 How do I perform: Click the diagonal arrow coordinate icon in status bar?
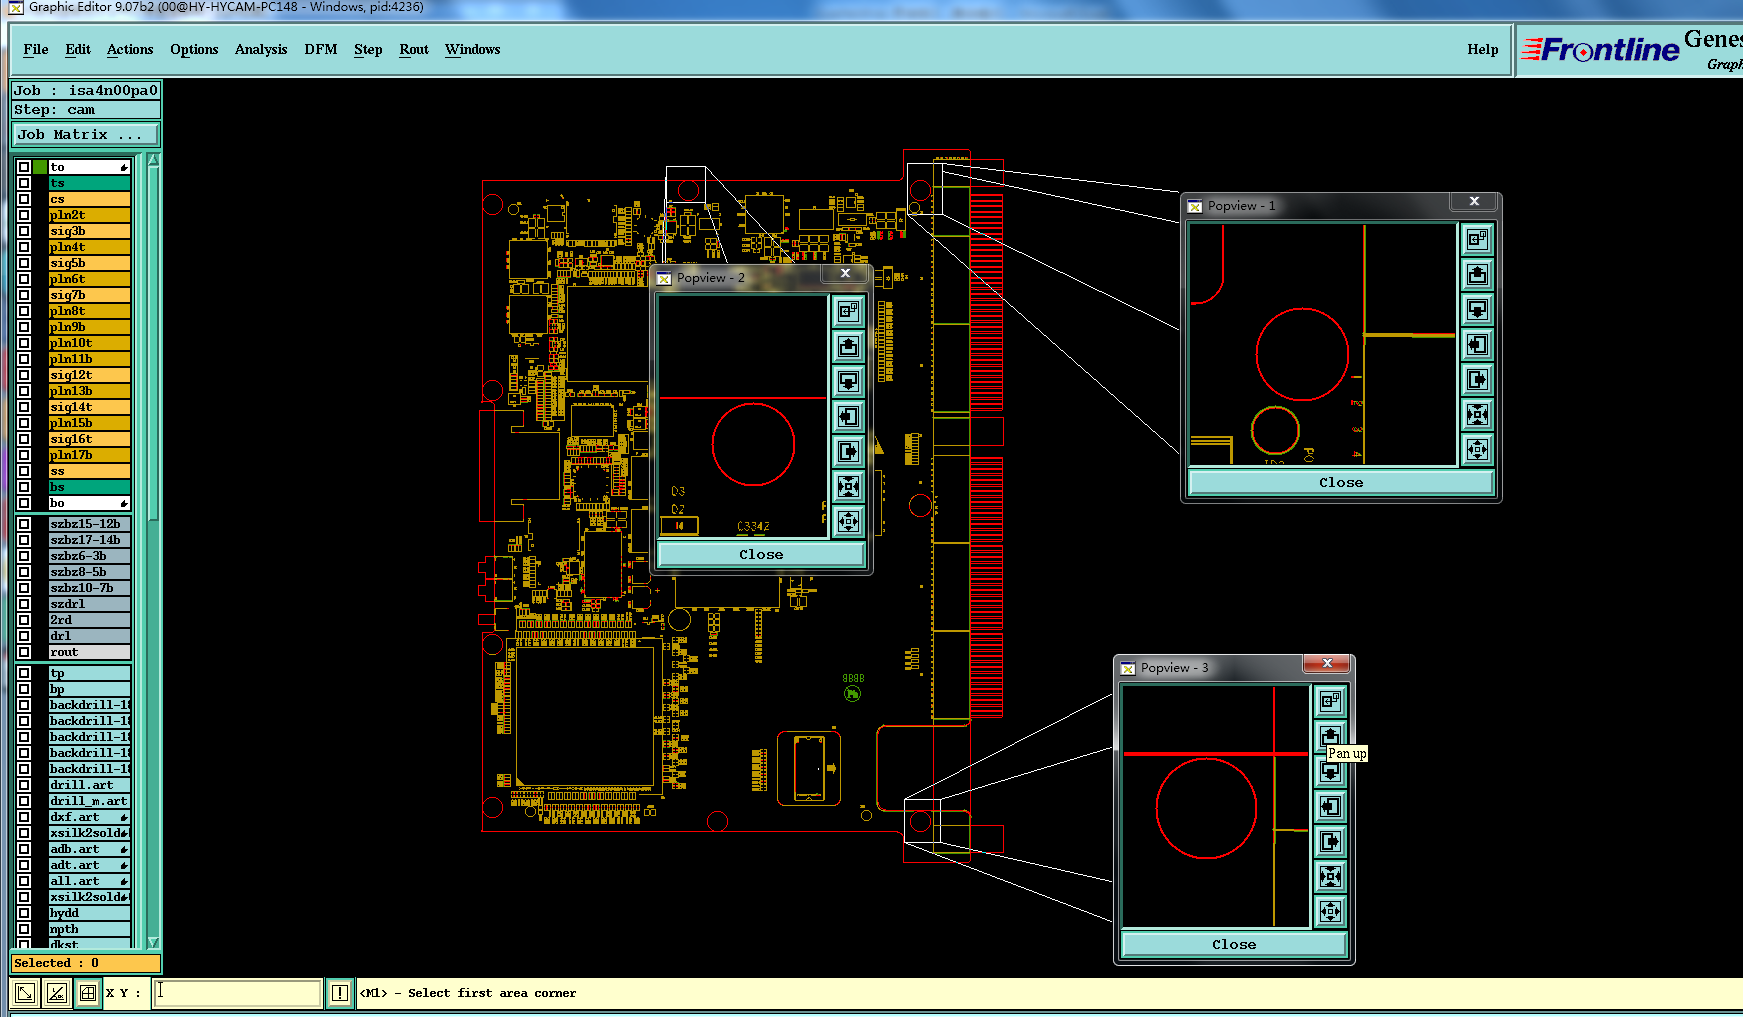(x=25, y=993)
